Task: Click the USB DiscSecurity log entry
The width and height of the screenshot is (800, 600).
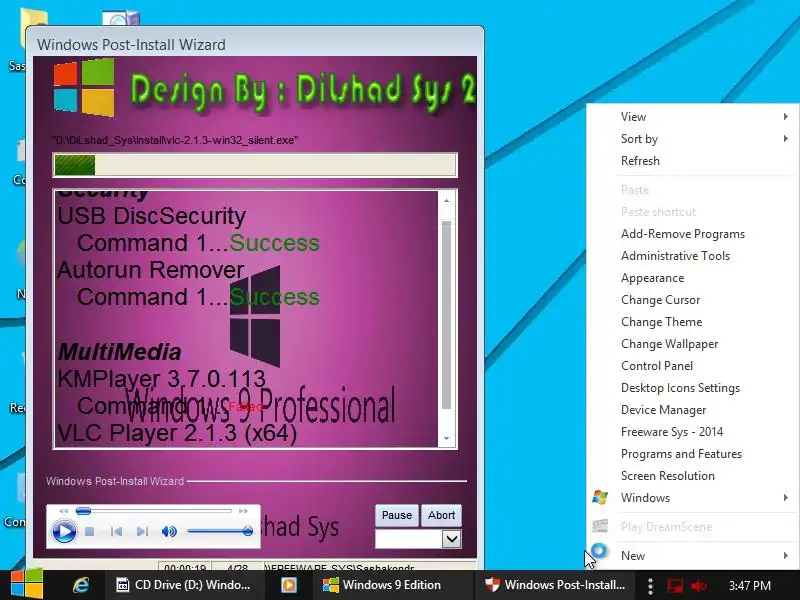Action: pos(152,216)
